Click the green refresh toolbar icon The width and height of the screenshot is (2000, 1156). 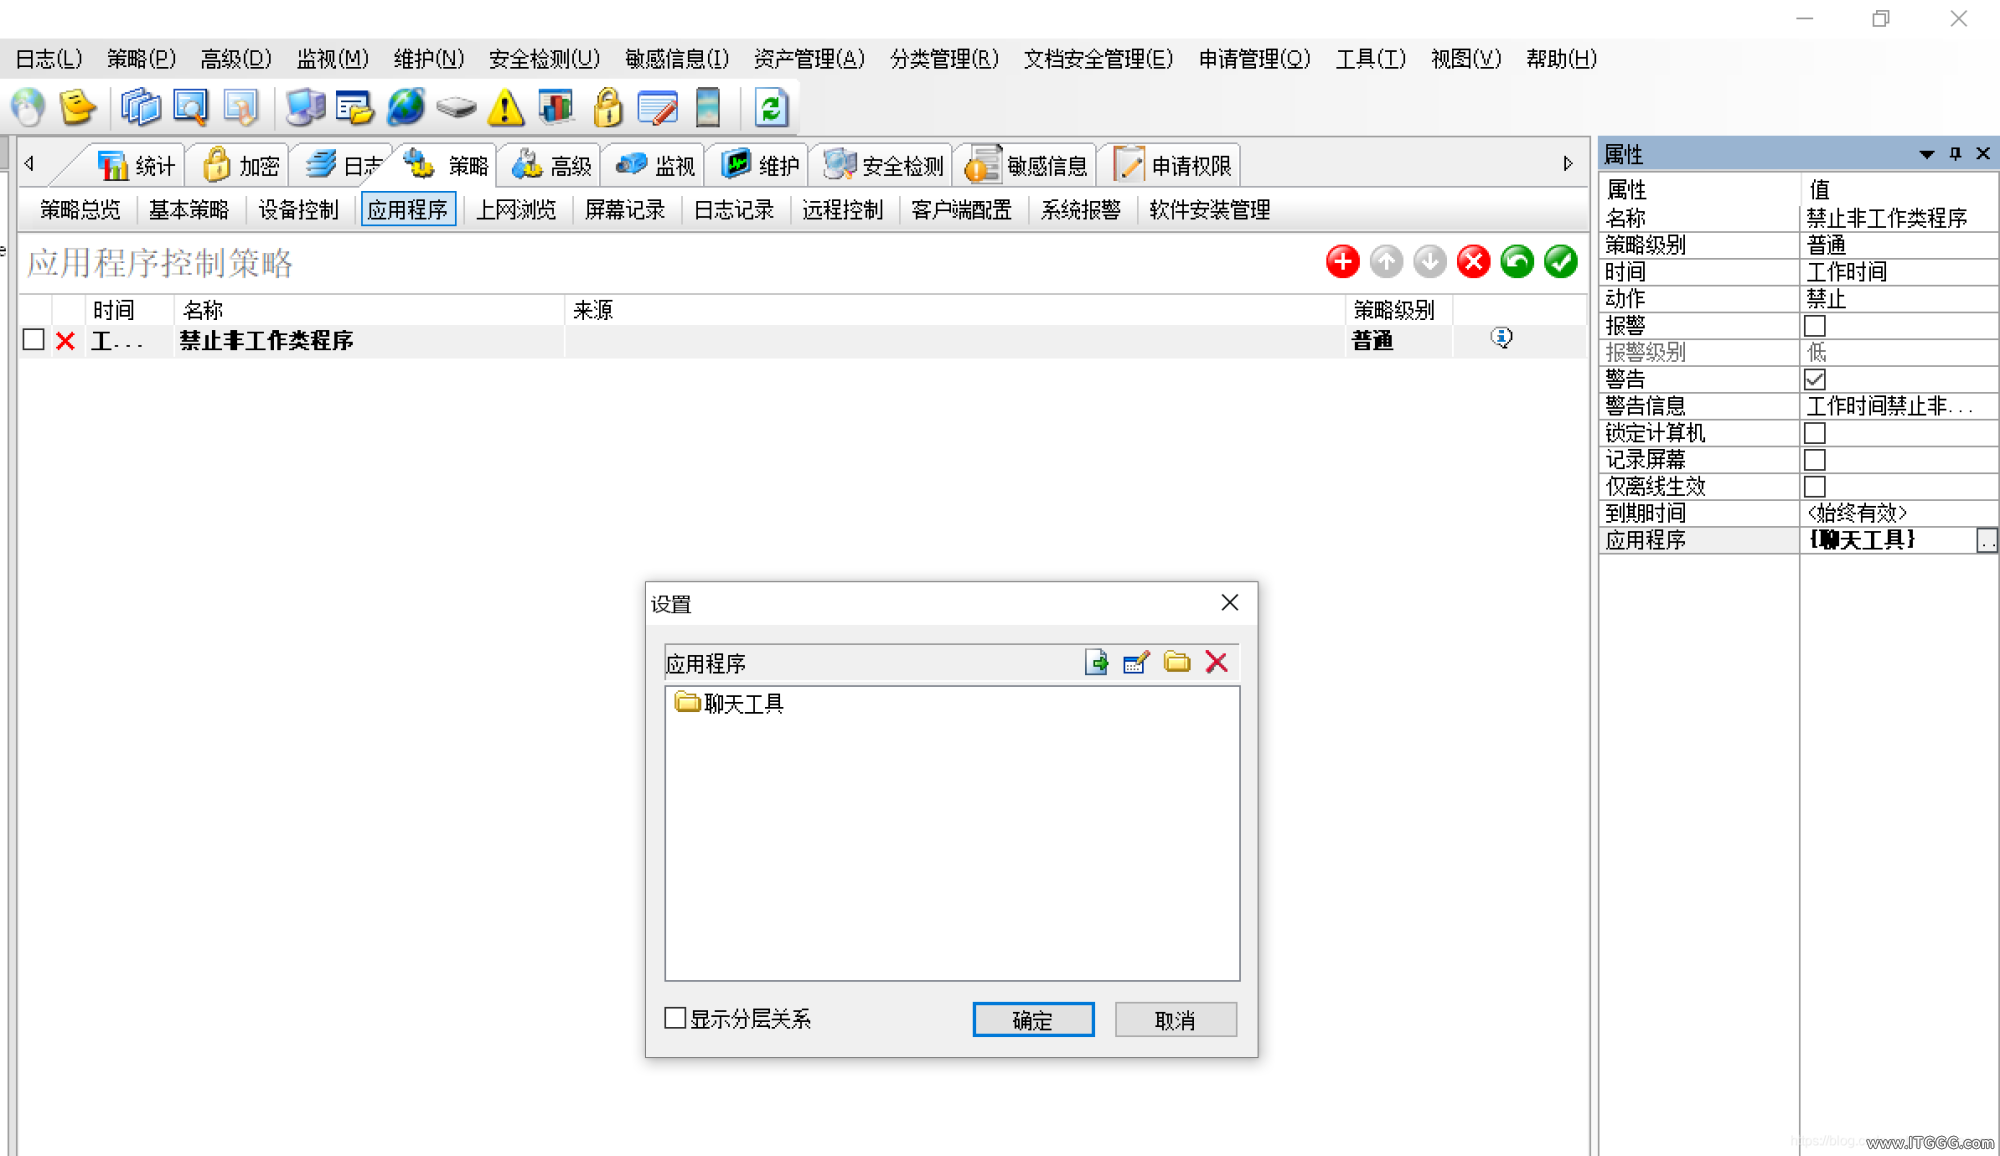pos(771,108)
